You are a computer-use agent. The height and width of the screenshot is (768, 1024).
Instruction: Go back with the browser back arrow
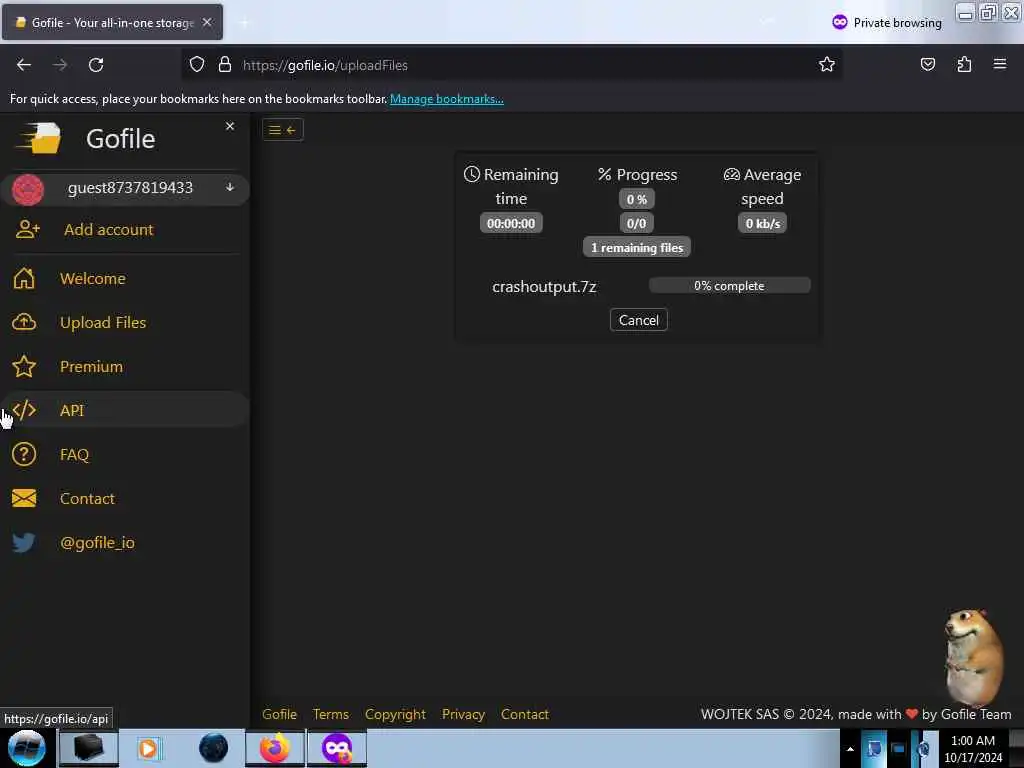point(24,65)
